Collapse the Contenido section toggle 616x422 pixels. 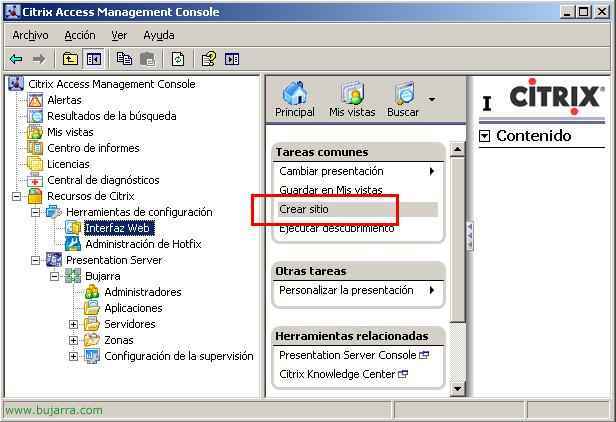(484, 136)
